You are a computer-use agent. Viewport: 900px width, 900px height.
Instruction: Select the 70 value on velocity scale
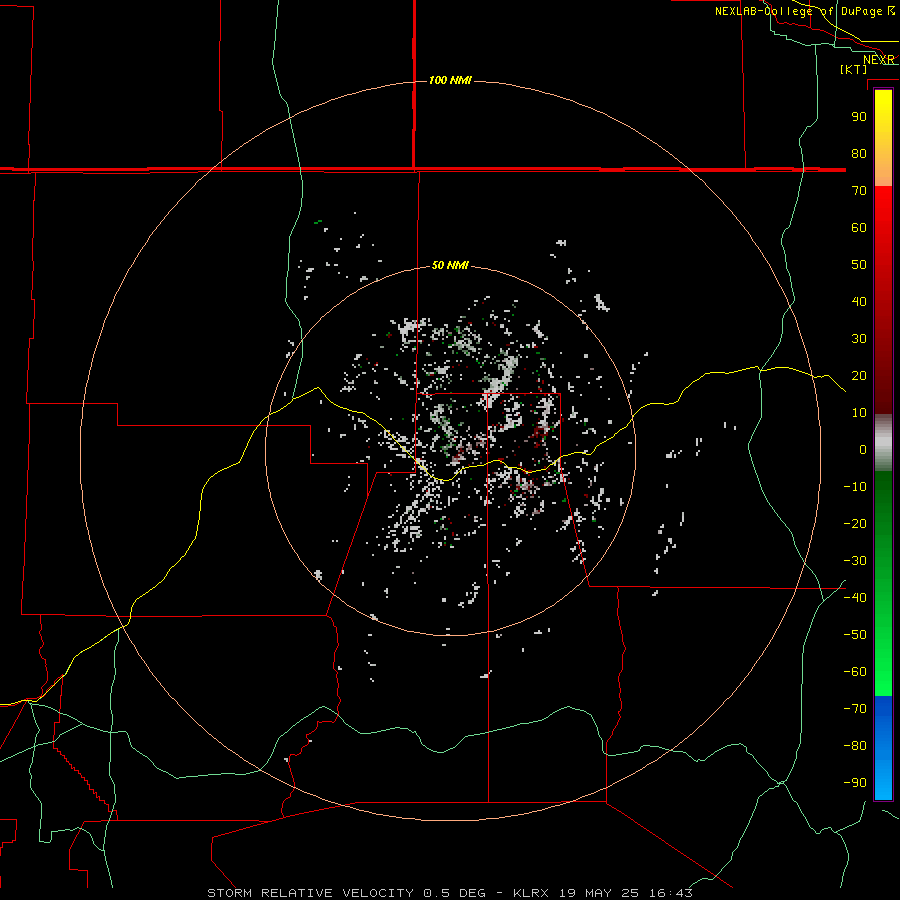coord(859,191)
